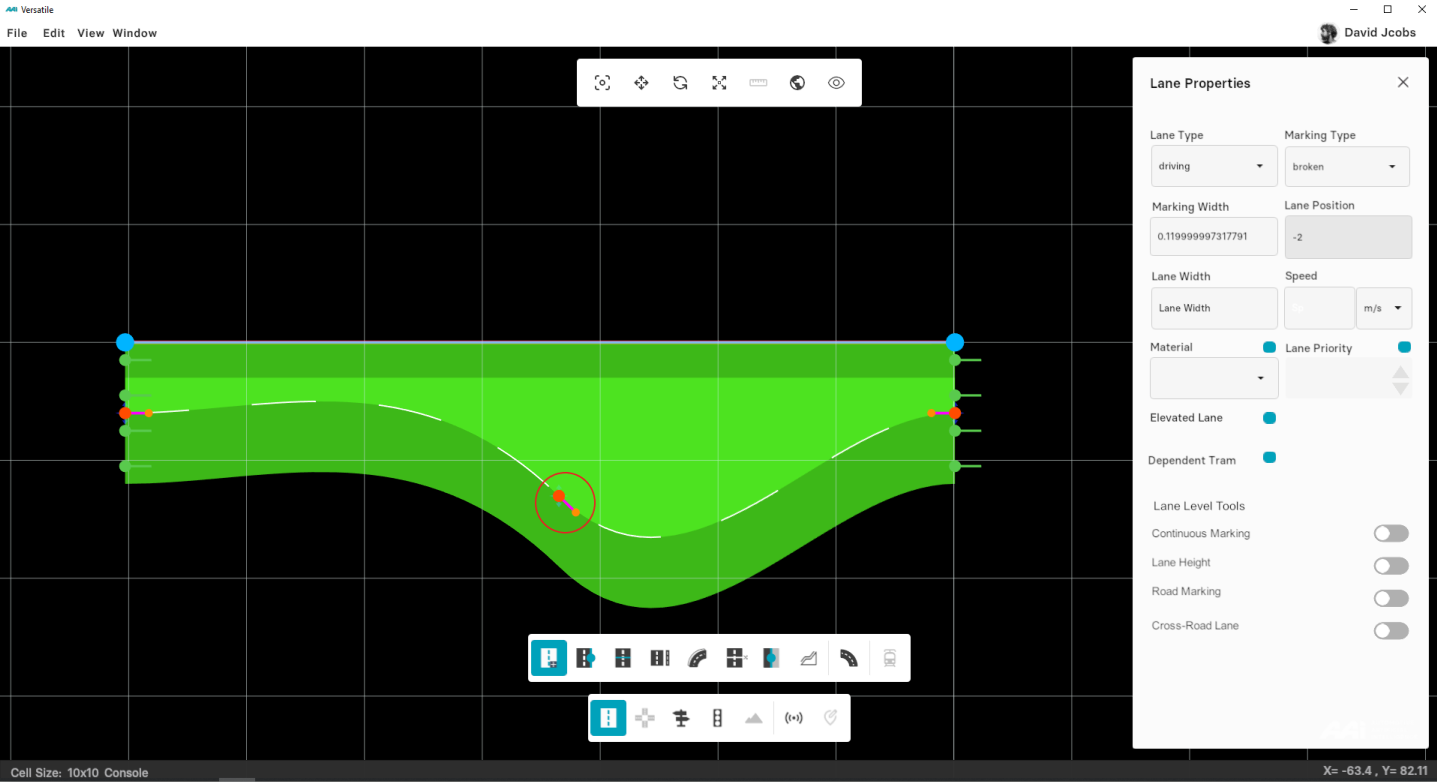Screen dimensions: 1437x782
Task: Click the signal broadcast sensor icon
Action: [x=794, y=718]
